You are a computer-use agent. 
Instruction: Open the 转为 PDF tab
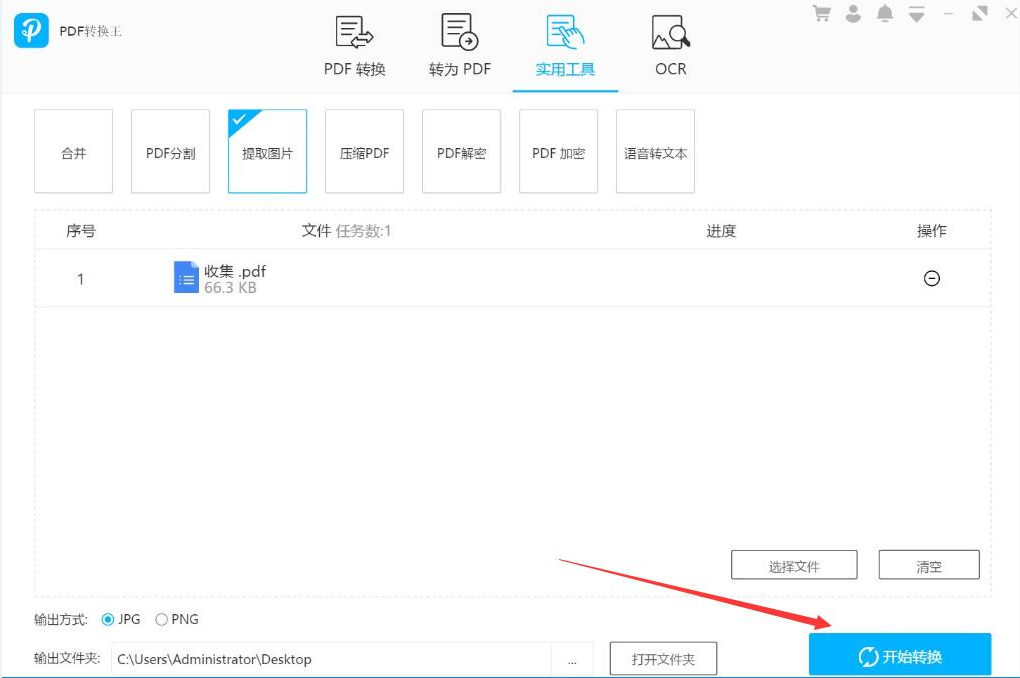coord(459,46)
